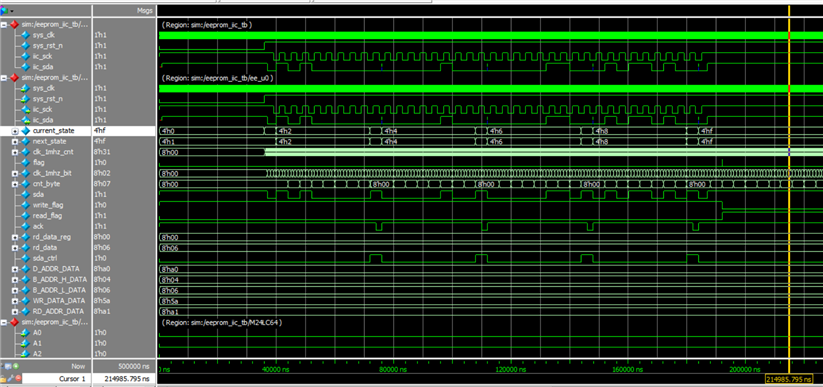Select the read_flag signal
The height and width of the screenshot is (387, 823).
[46, 216]
